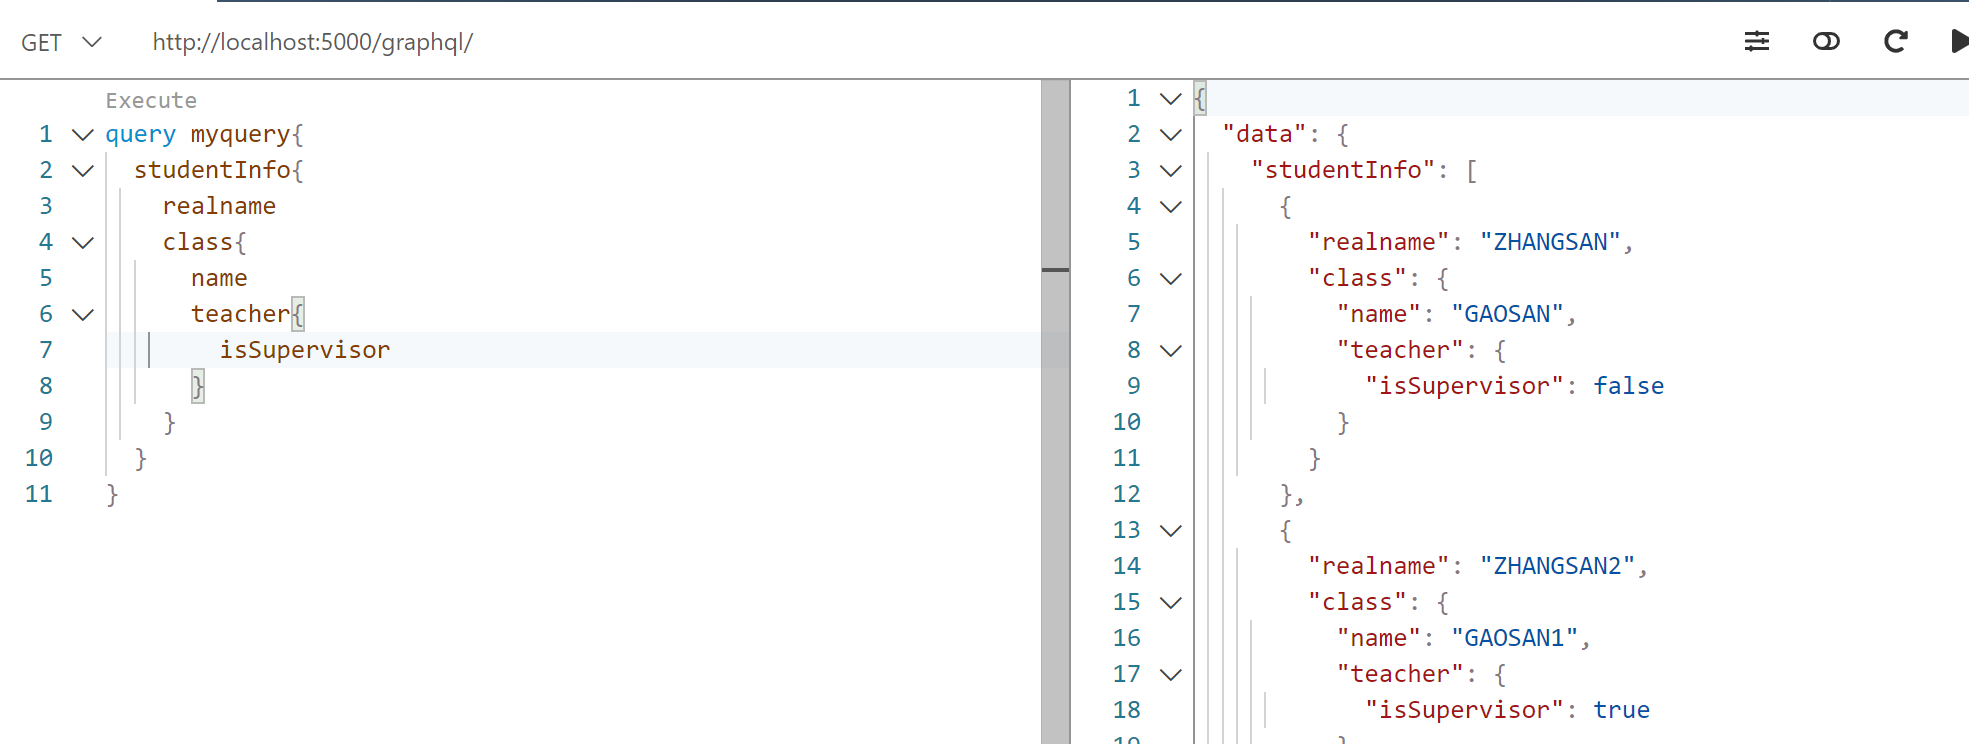Collapse response root fold arrow line 1
1969x754 pixels.
1170,98
